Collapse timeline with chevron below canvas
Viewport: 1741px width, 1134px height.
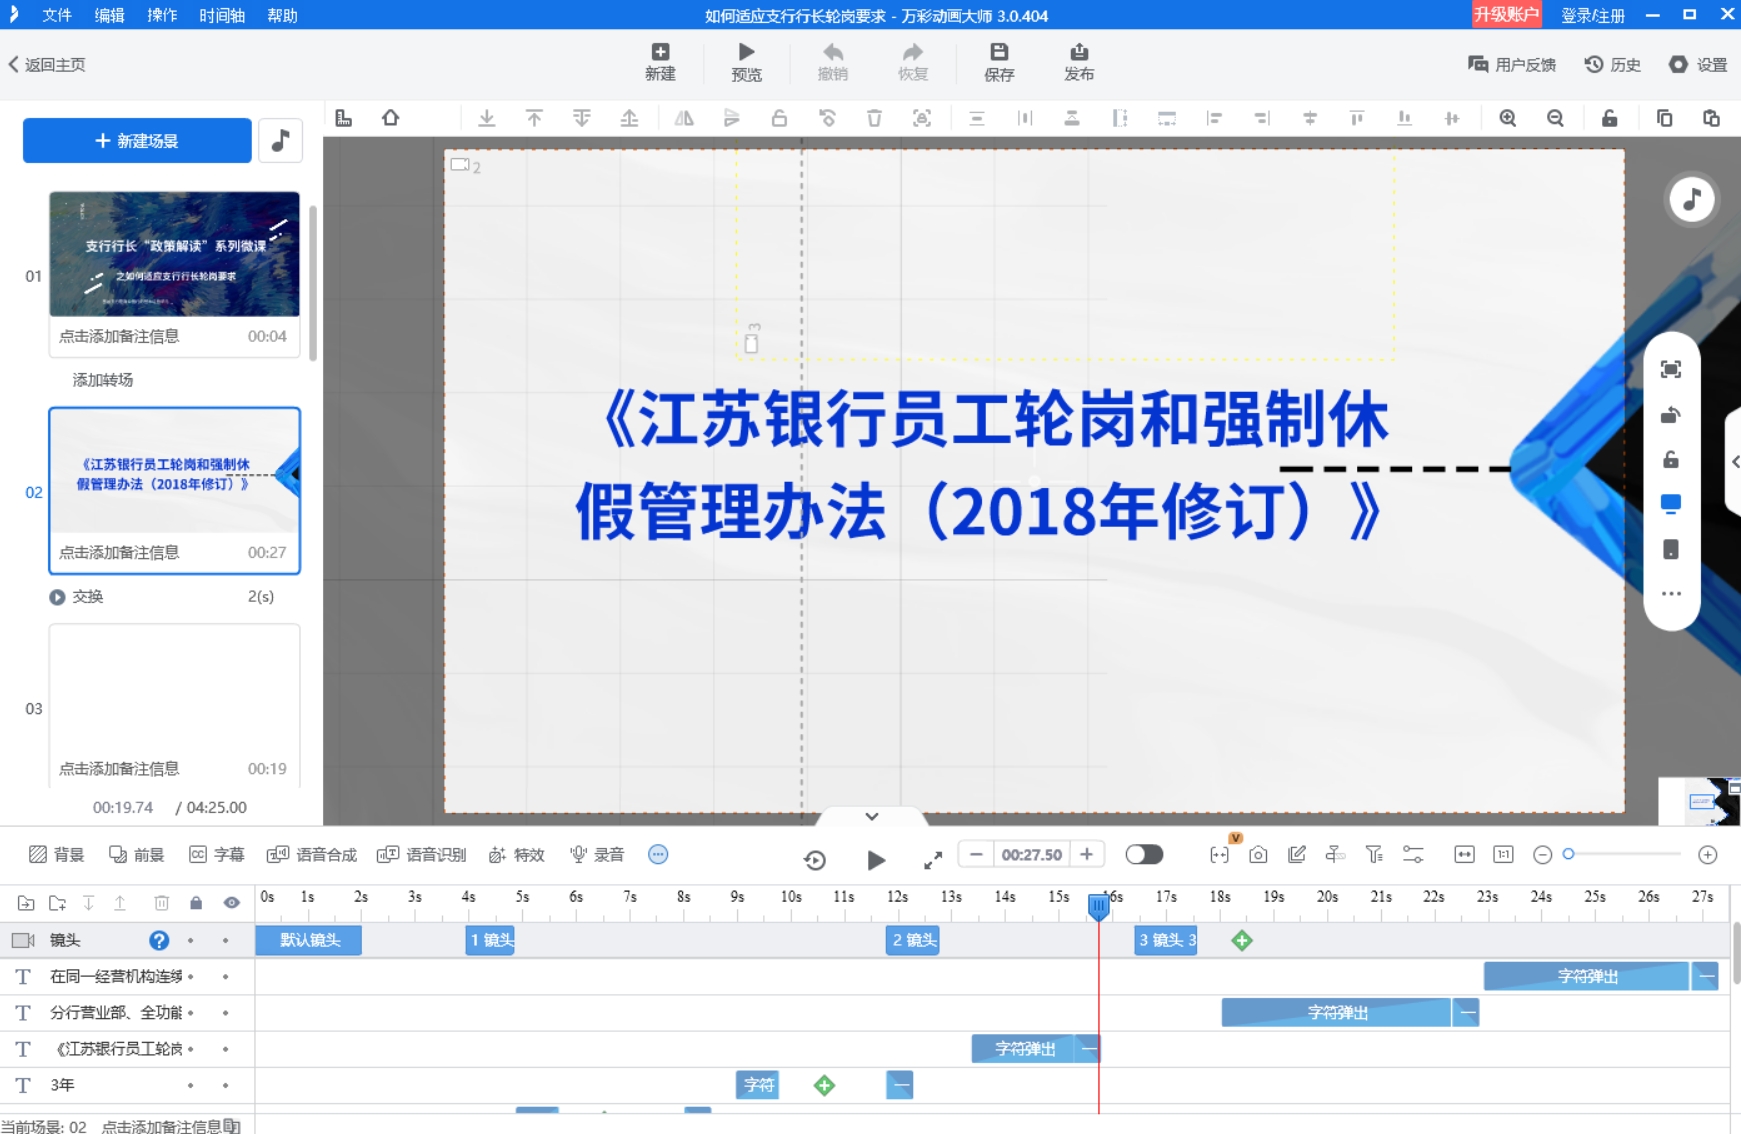pyautogui.click(x=872, y=816)
